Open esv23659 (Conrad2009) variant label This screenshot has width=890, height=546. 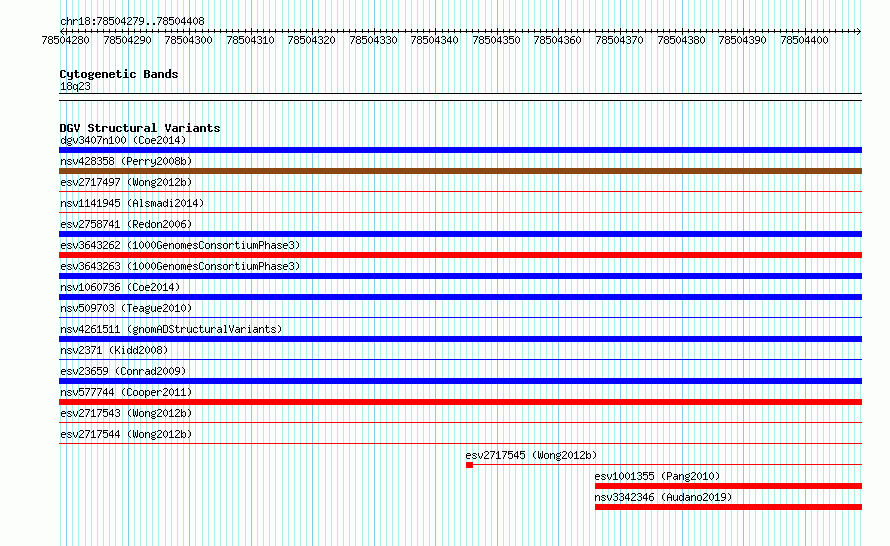tap(123, 371)
